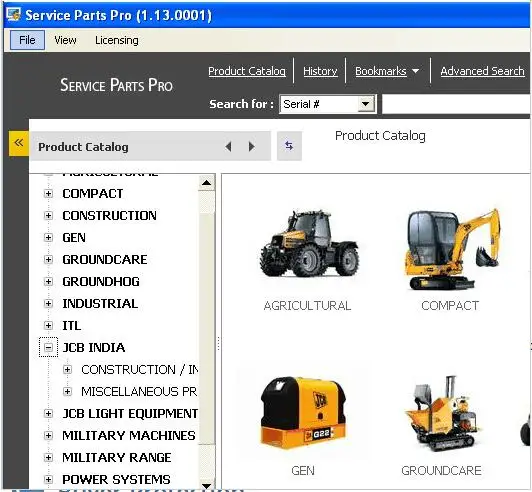The image size is (532, 492).
Task: Click into the search text field
Action: [x=456, y=104]
